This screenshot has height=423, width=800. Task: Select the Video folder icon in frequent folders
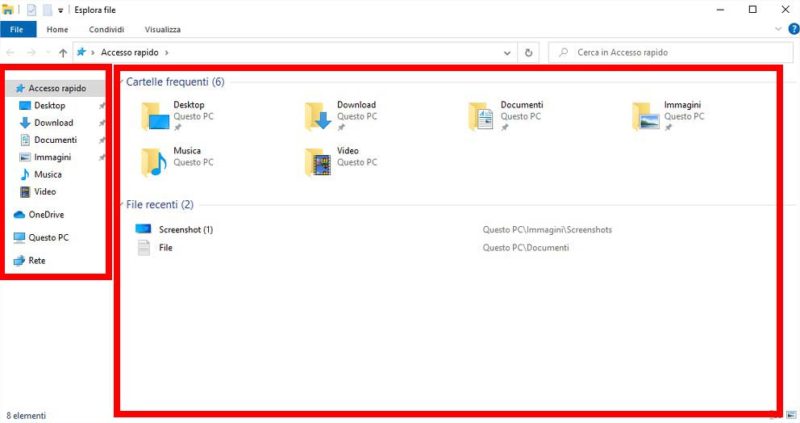click(318, 162)
